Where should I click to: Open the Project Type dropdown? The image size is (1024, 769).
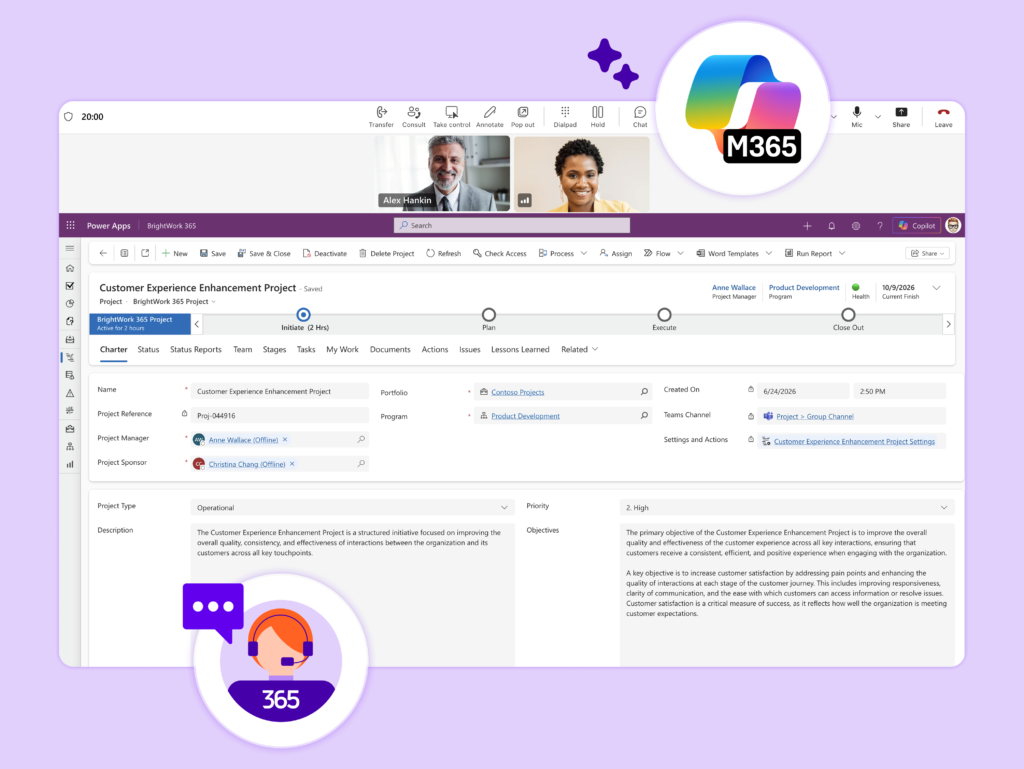click(x=352, y=507)
